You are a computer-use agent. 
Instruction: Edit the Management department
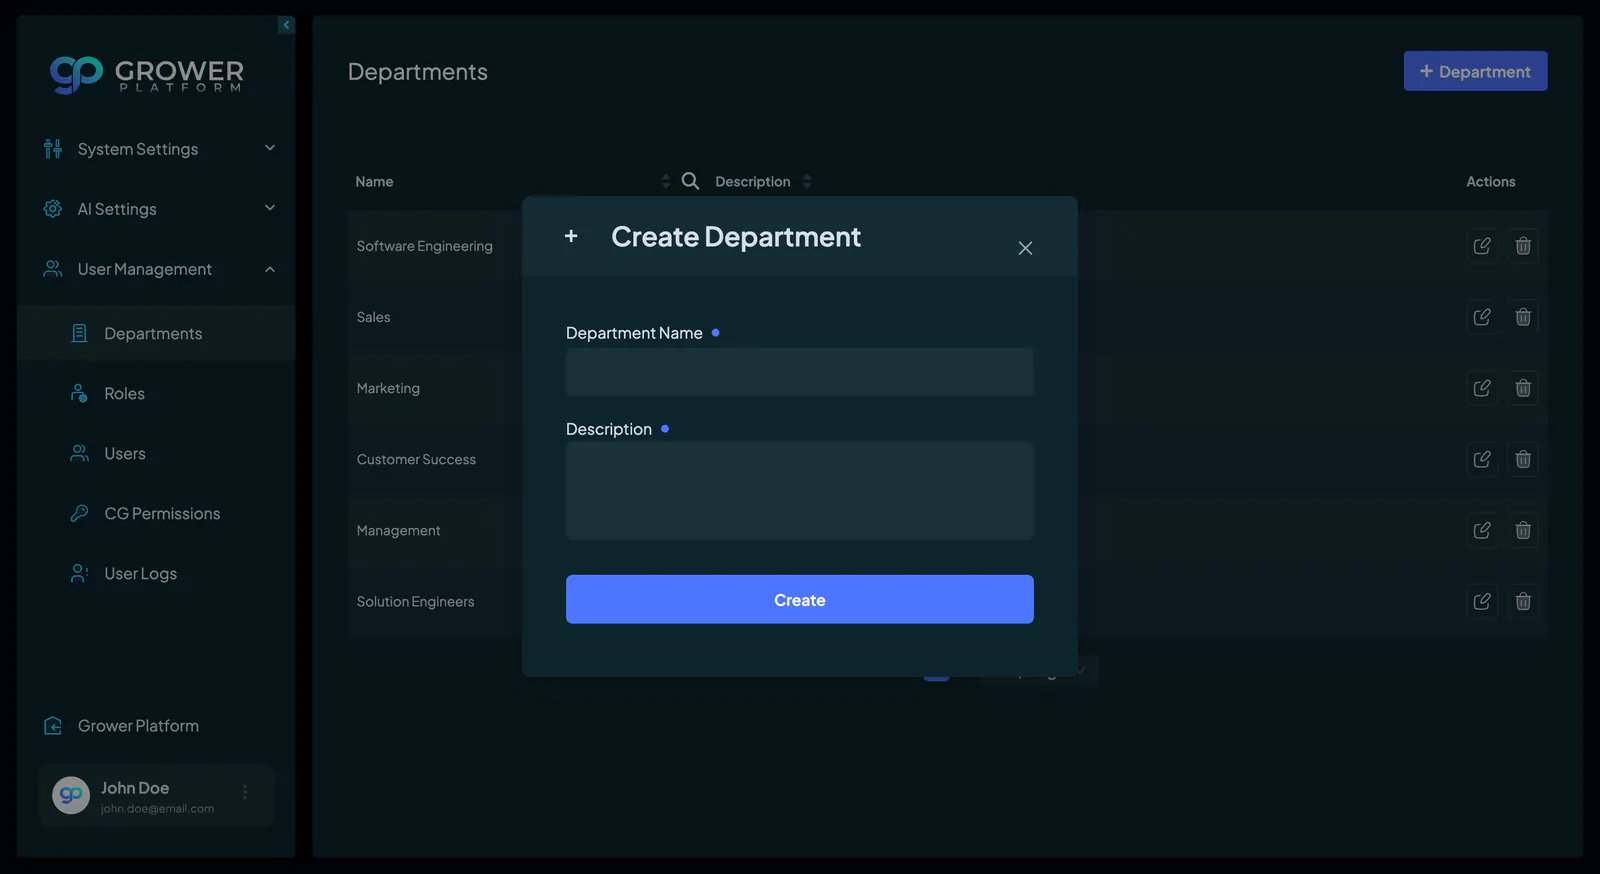(x=1482, y=530)
